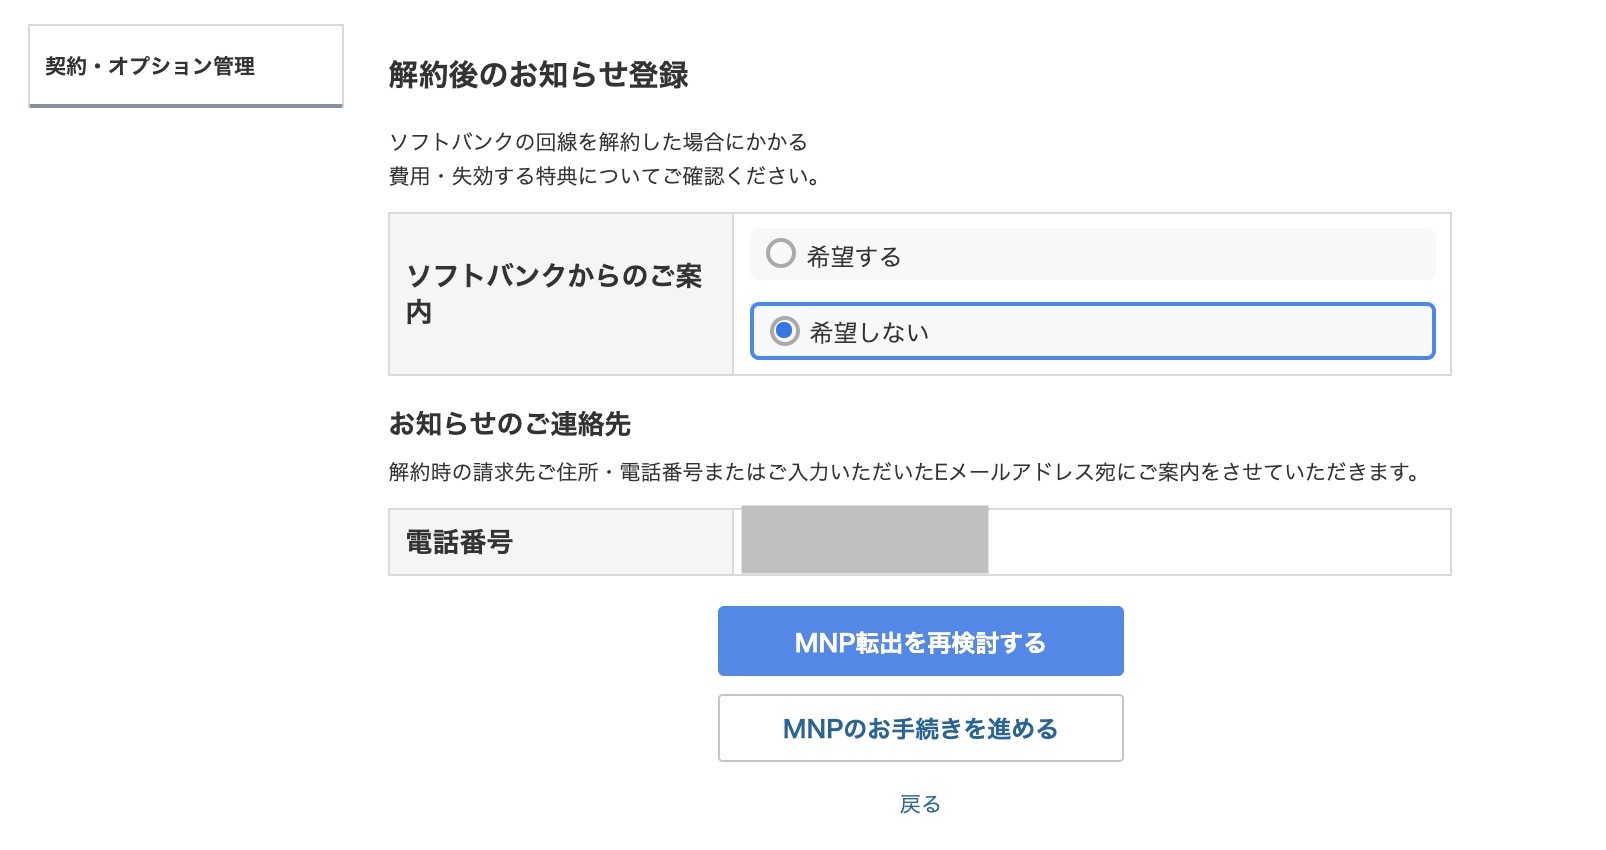Viewport: 1606px width, 850px height.
Task: Click the 解約後のお知らせ登録 page heading
Action: coord(538,75)
